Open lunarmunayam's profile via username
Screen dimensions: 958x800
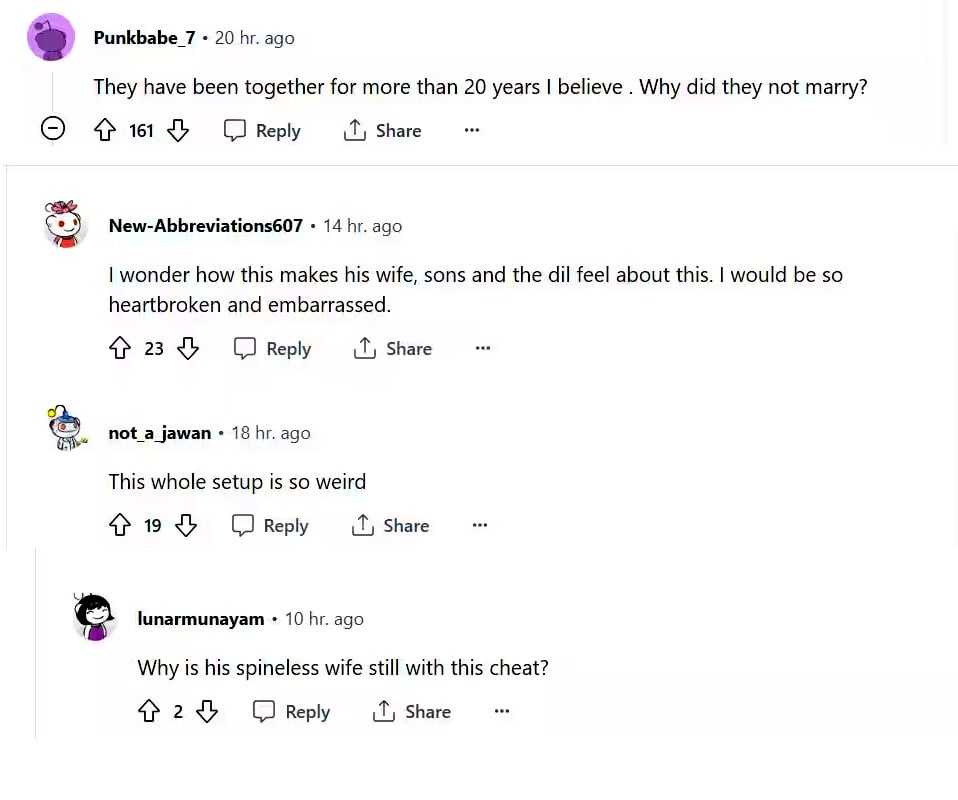tap(201, 619)
